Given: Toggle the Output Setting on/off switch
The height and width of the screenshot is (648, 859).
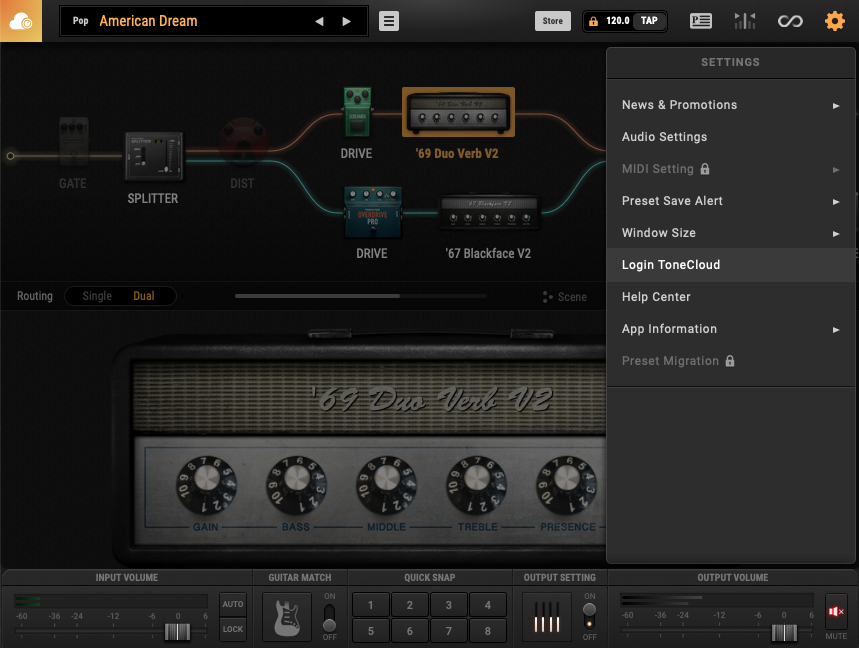Looking at the screenshot, I should (589, 617).
